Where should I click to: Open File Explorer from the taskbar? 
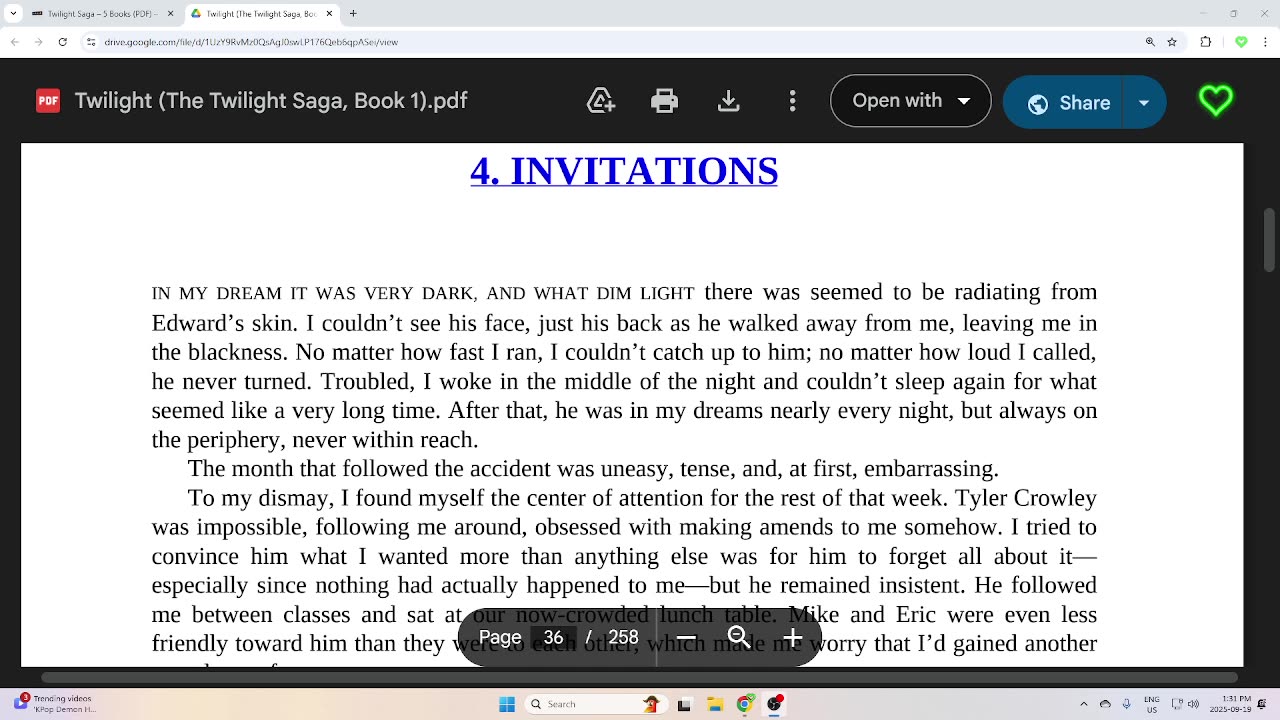tap(715, 704)
